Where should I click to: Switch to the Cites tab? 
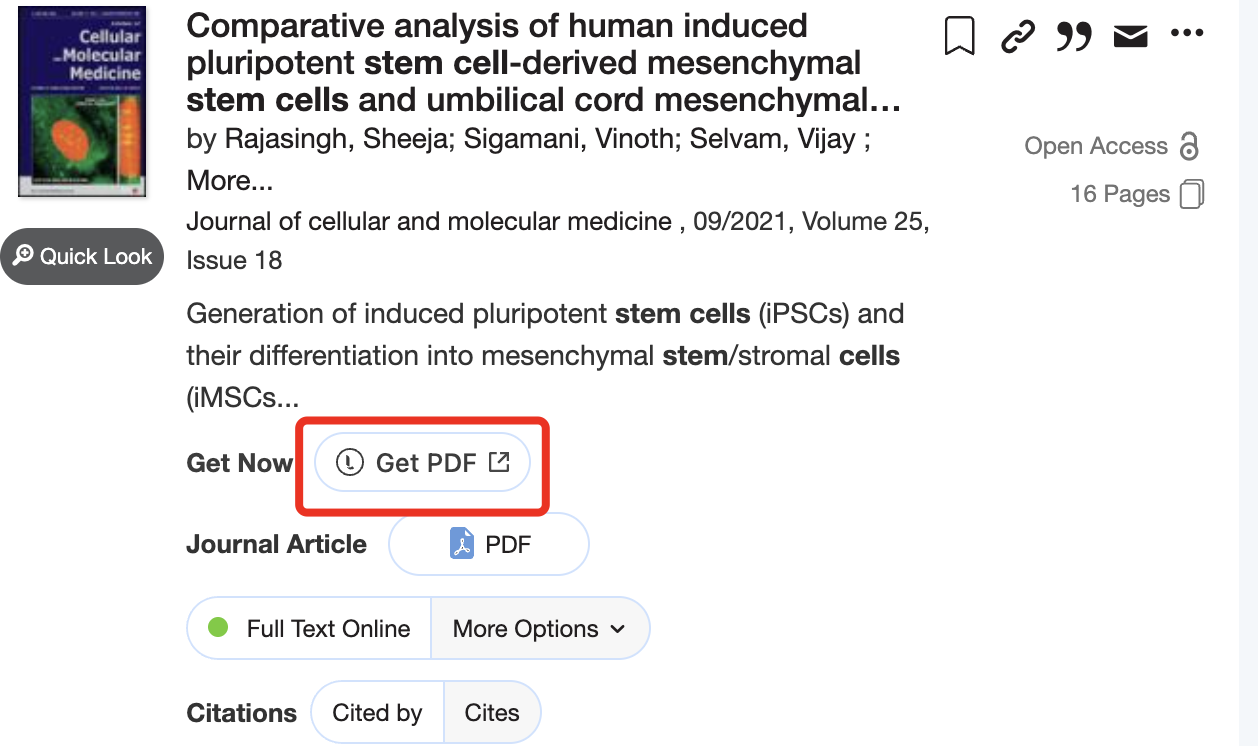(491, 712)
